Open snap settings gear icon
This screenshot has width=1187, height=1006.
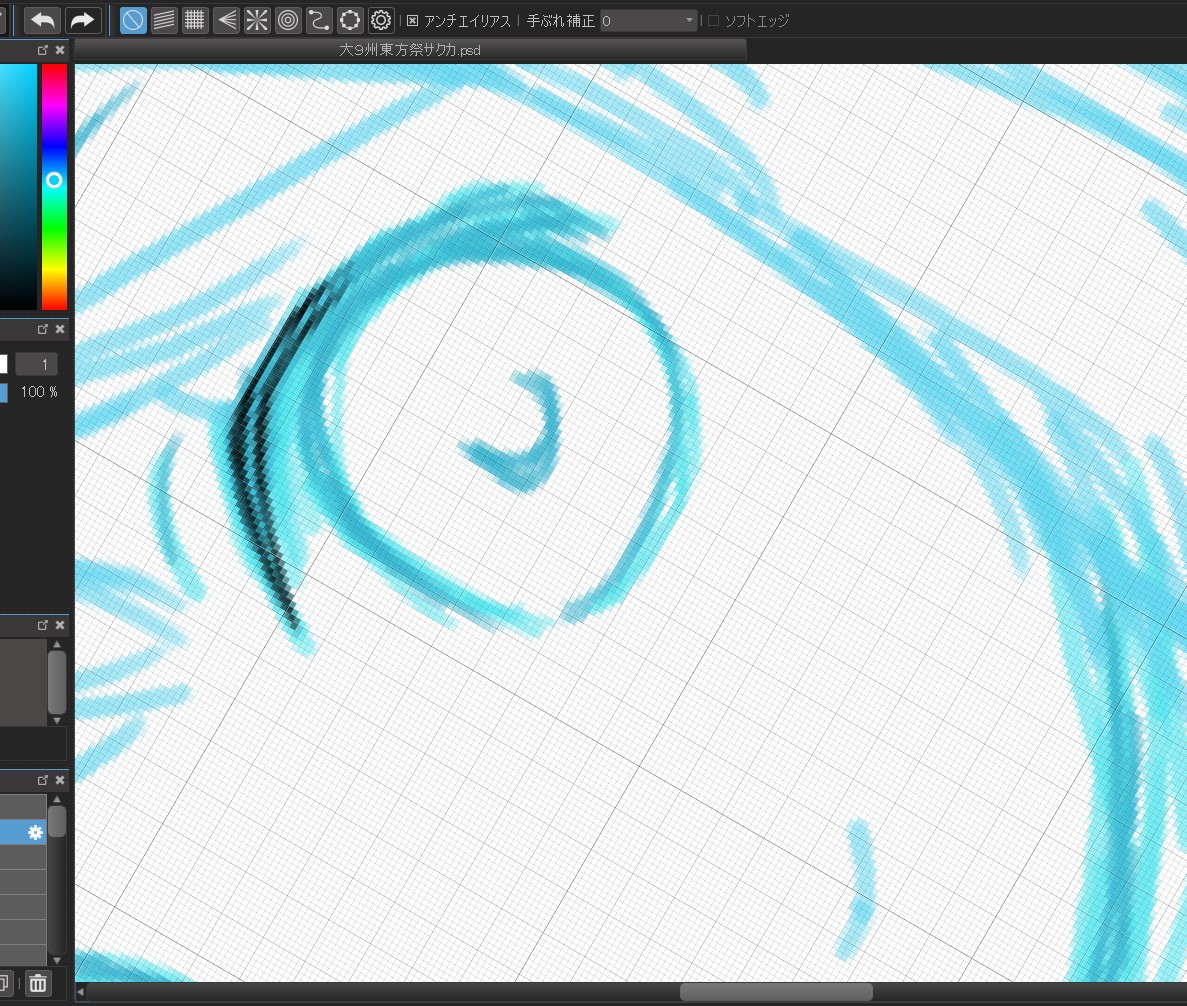(x=381, y=20)
